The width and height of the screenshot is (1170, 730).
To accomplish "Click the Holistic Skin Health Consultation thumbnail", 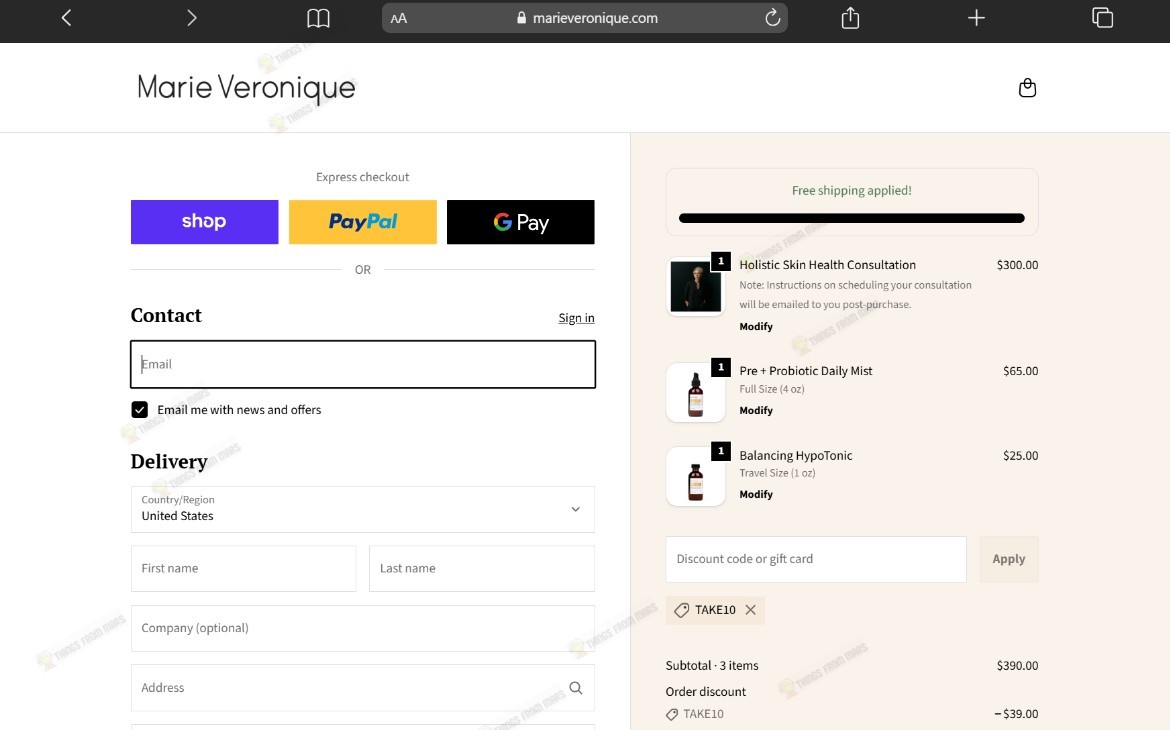I will (695, 287).
